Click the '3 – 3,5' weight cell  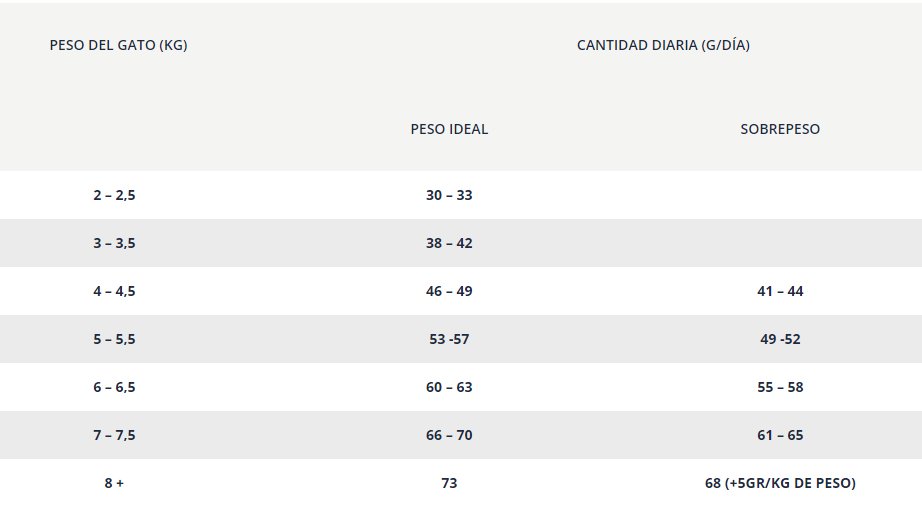click(x=114, y=243)
